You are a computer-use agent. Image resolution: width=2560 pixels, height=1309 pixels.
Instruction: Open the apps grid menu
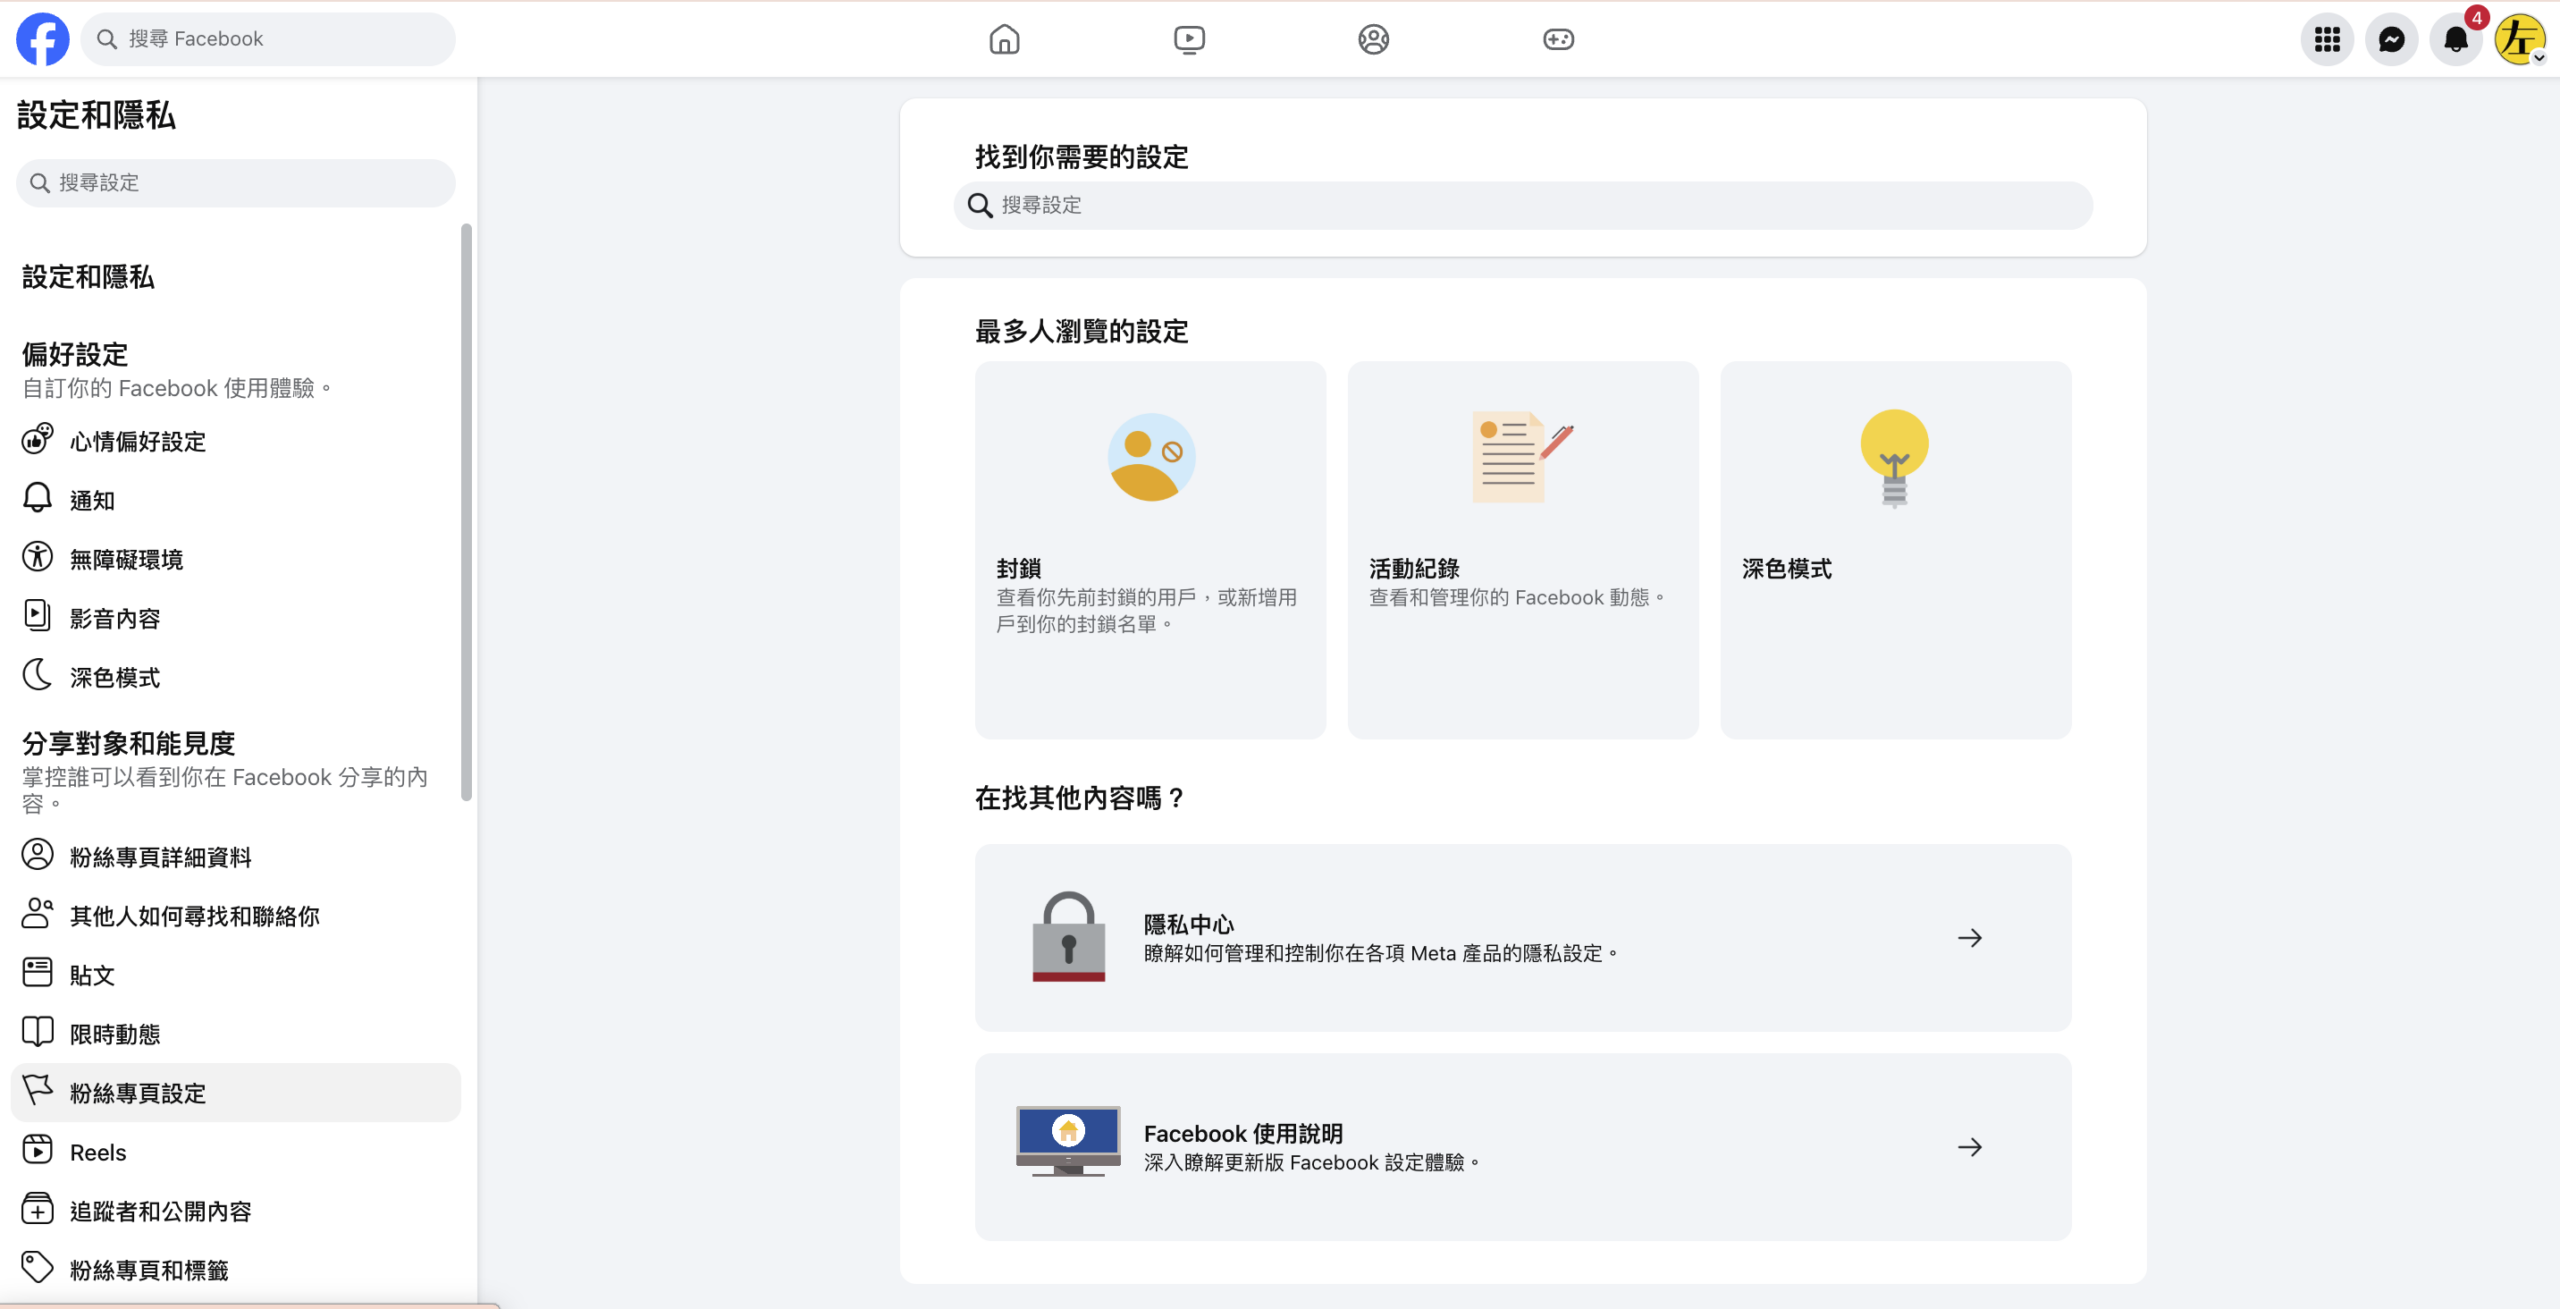point(2327,39)
